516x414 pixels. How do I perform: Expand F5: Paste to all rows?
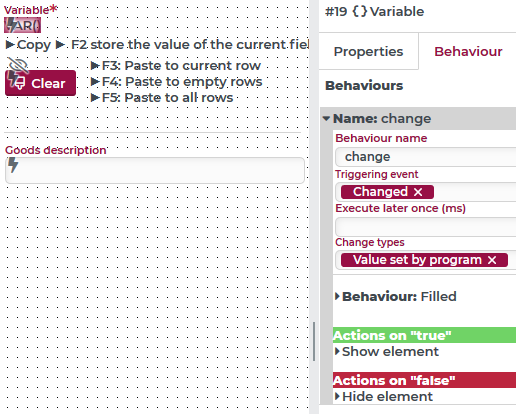(95, 97)
